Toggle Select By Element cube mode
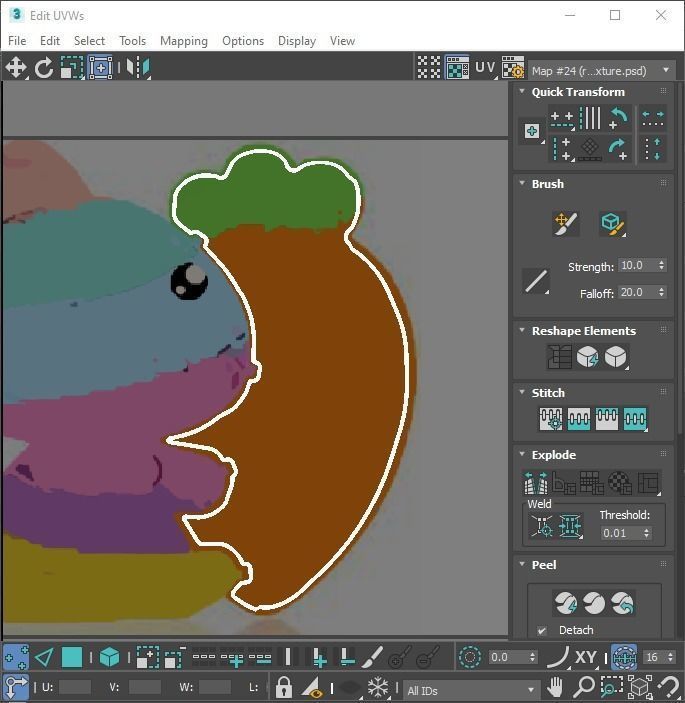This screenshot has width=685, height=703. tap(109, 657)
